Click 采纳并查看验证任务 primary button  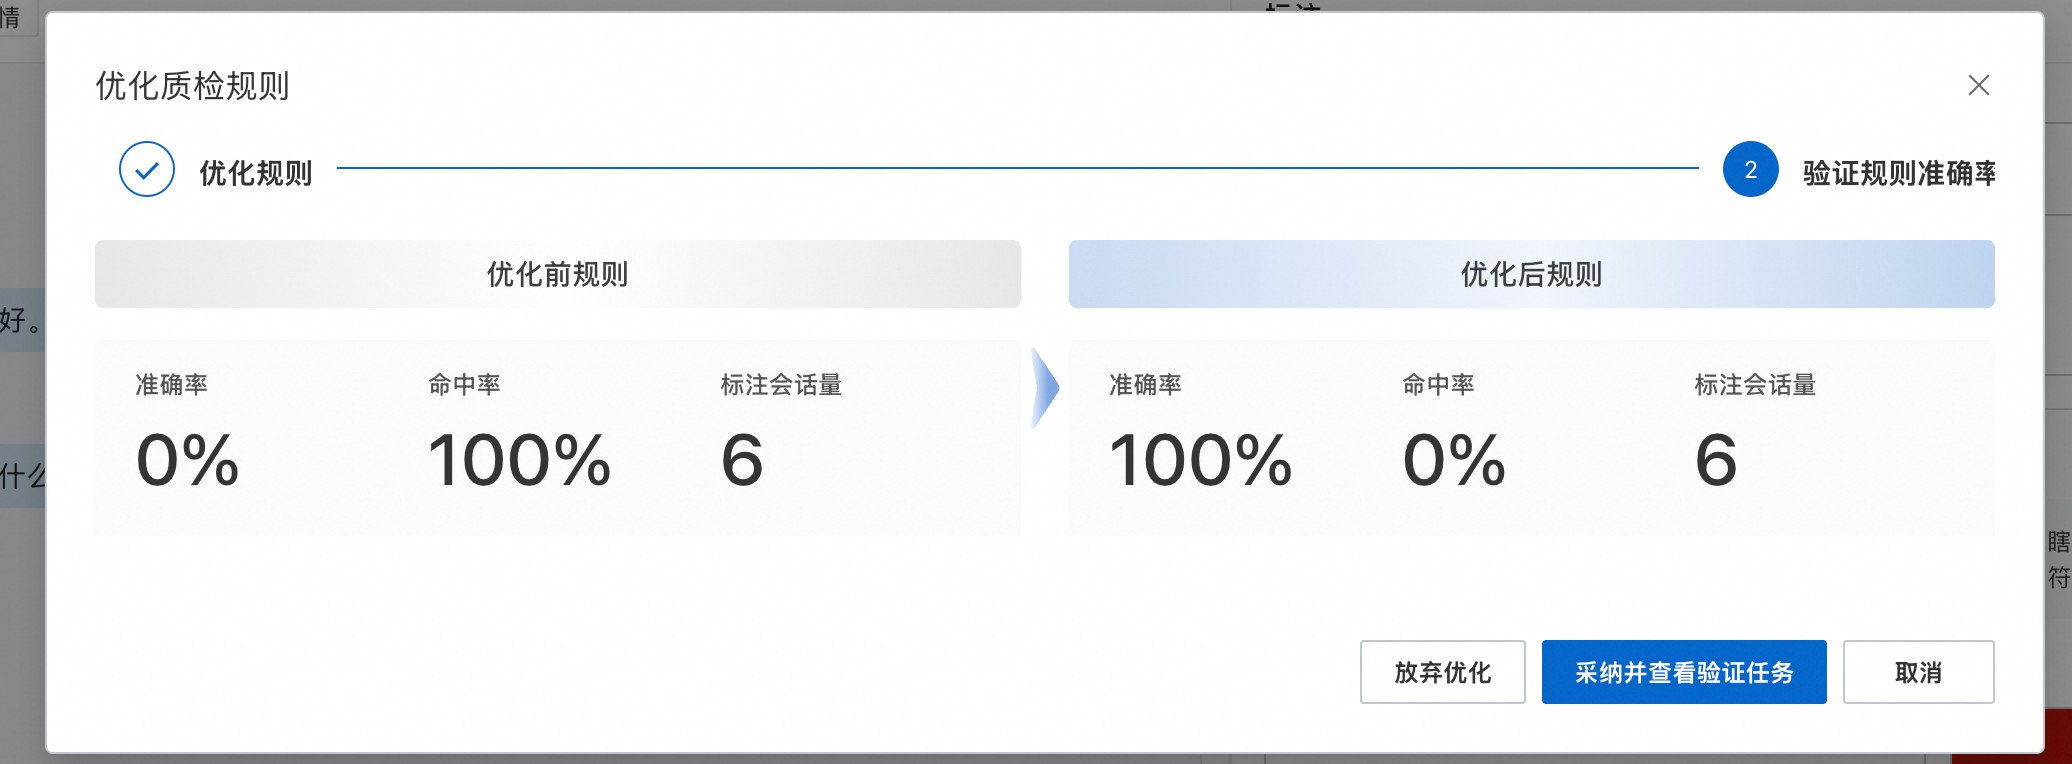tap(1684, 672)
